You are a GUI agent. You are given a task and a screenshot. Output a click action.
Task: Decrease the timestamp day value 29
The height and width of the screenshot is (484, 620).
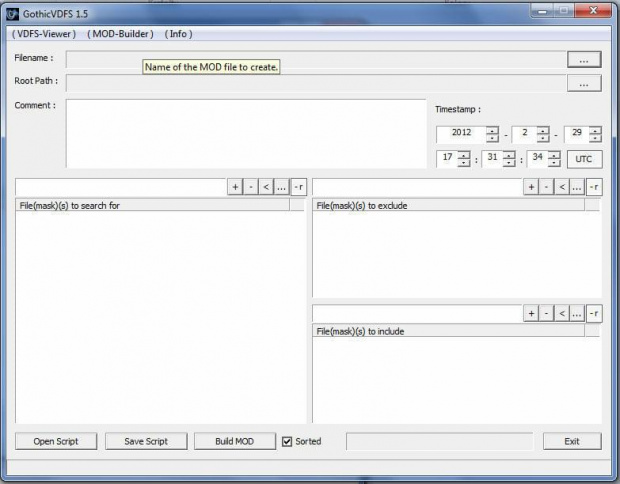tap(595, 138)
